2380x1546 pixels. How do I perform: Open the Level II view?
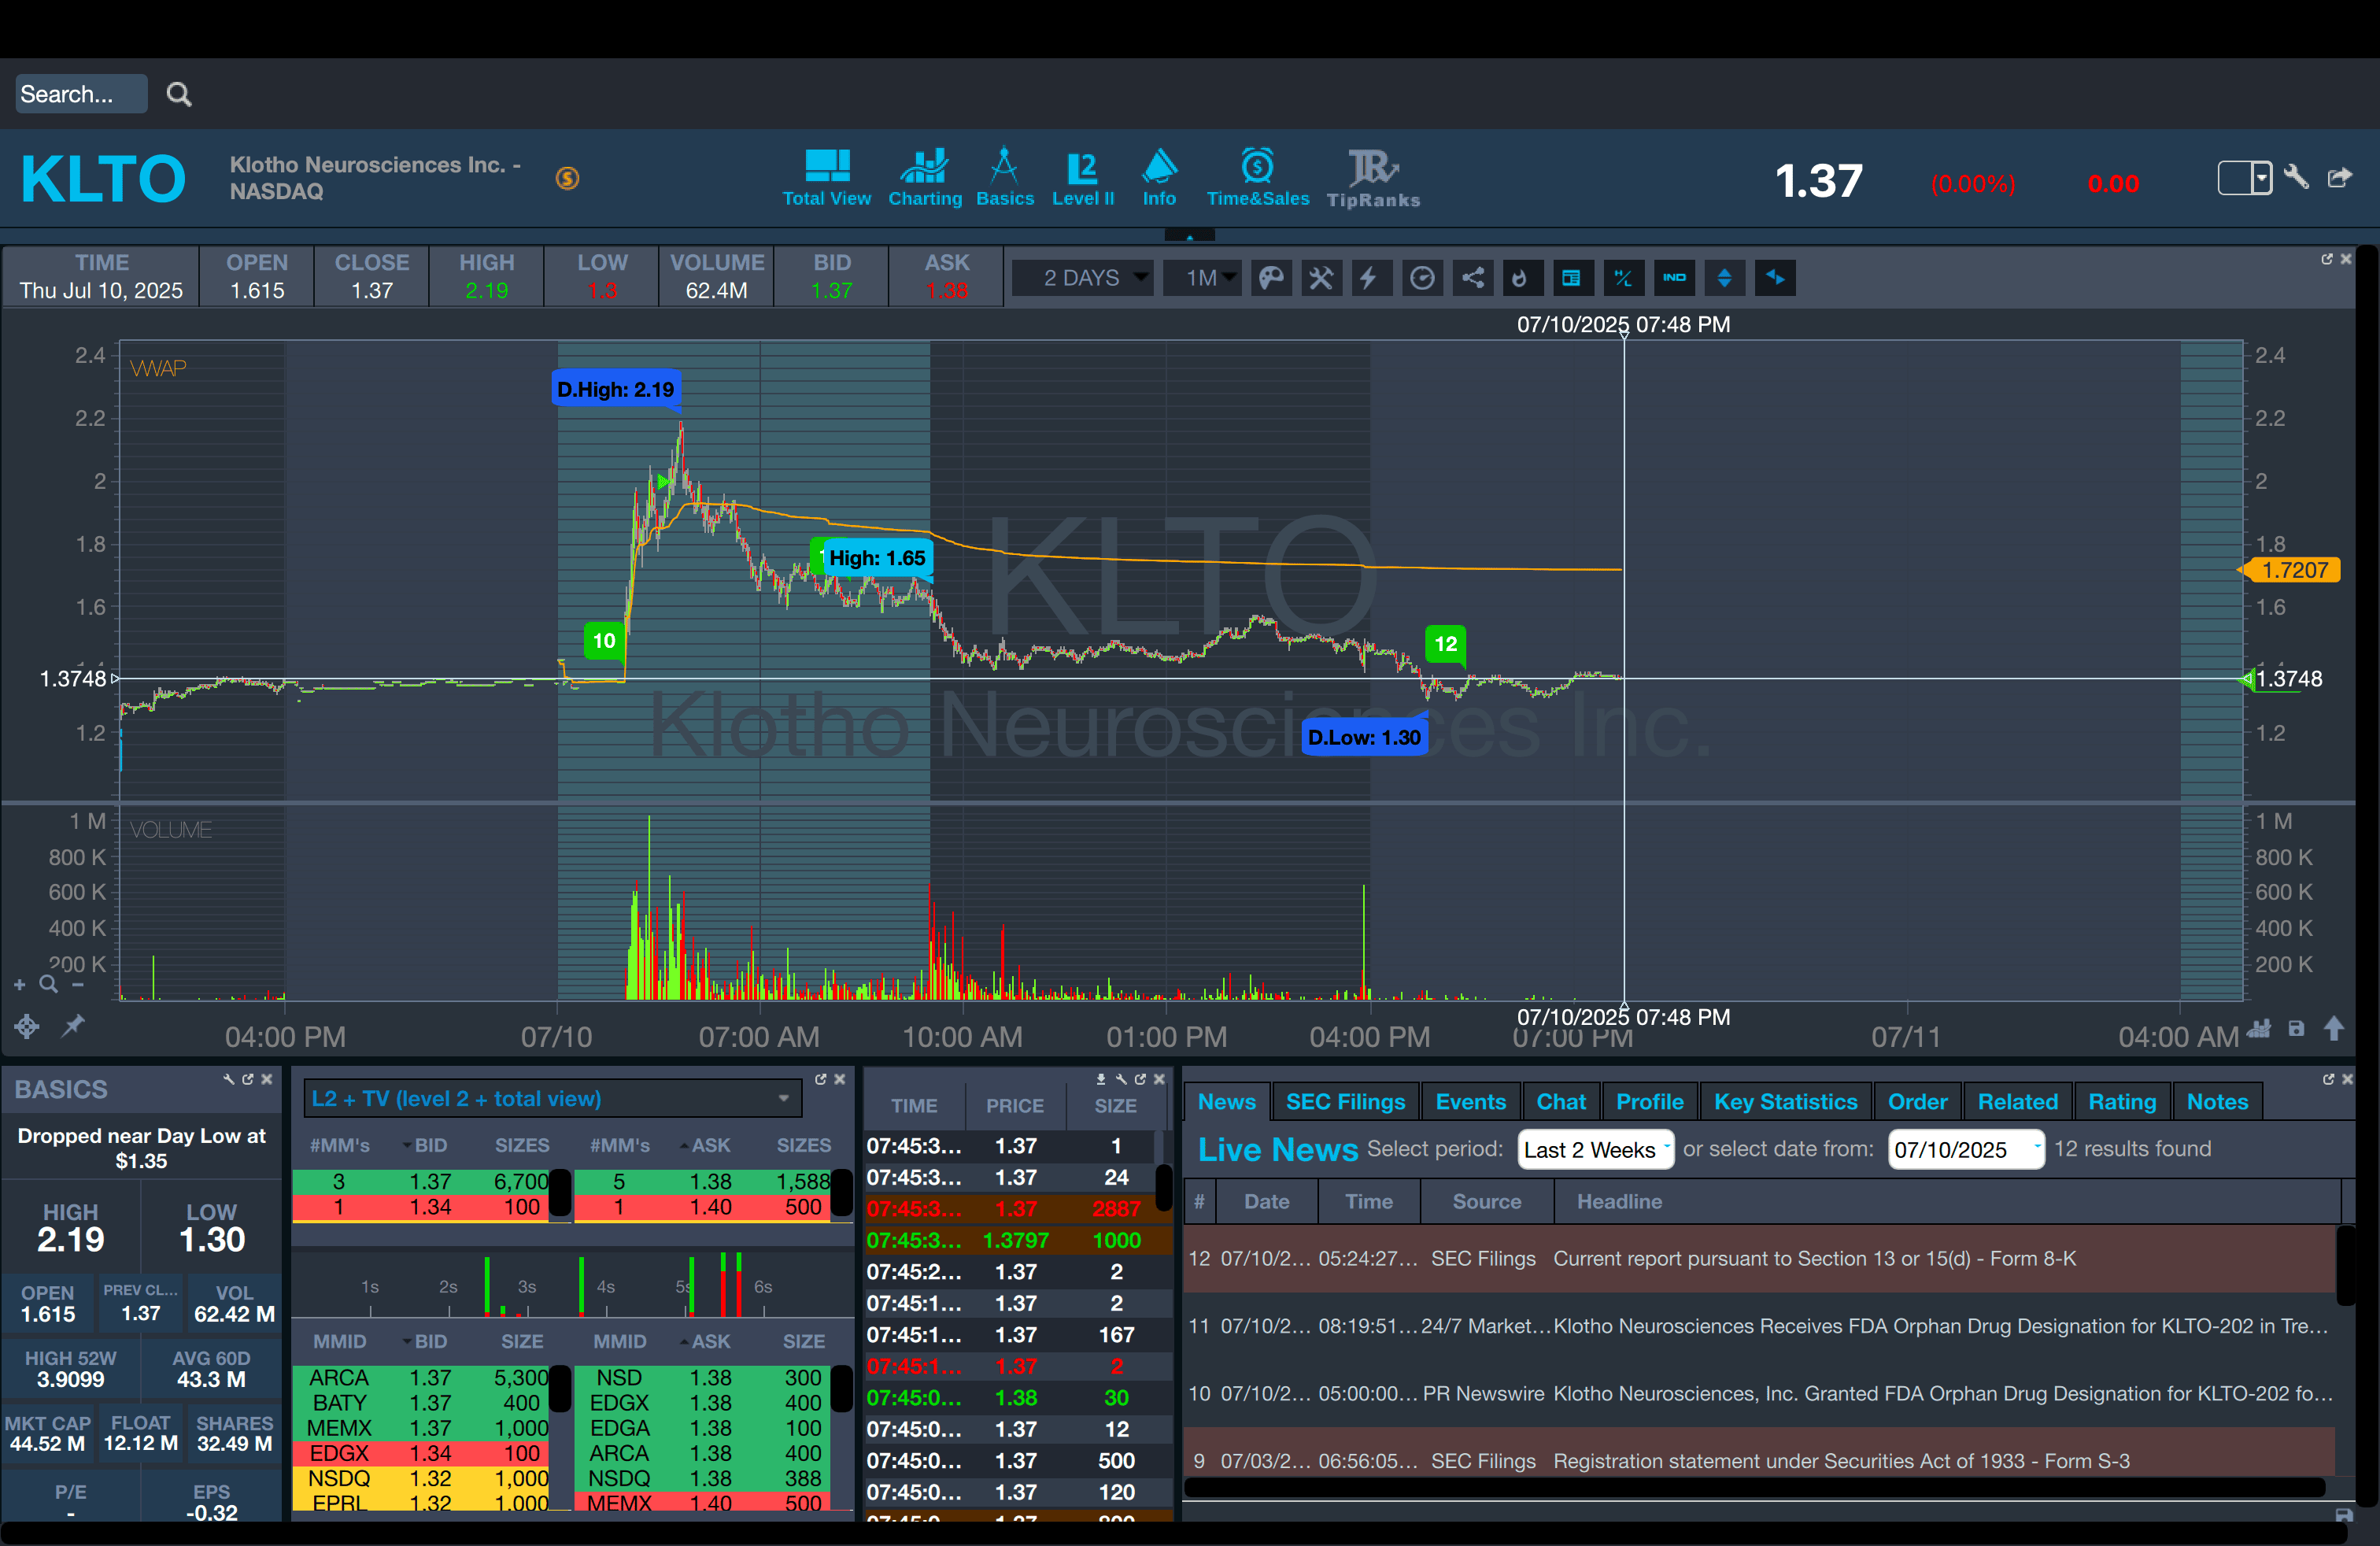point(1082,179)
